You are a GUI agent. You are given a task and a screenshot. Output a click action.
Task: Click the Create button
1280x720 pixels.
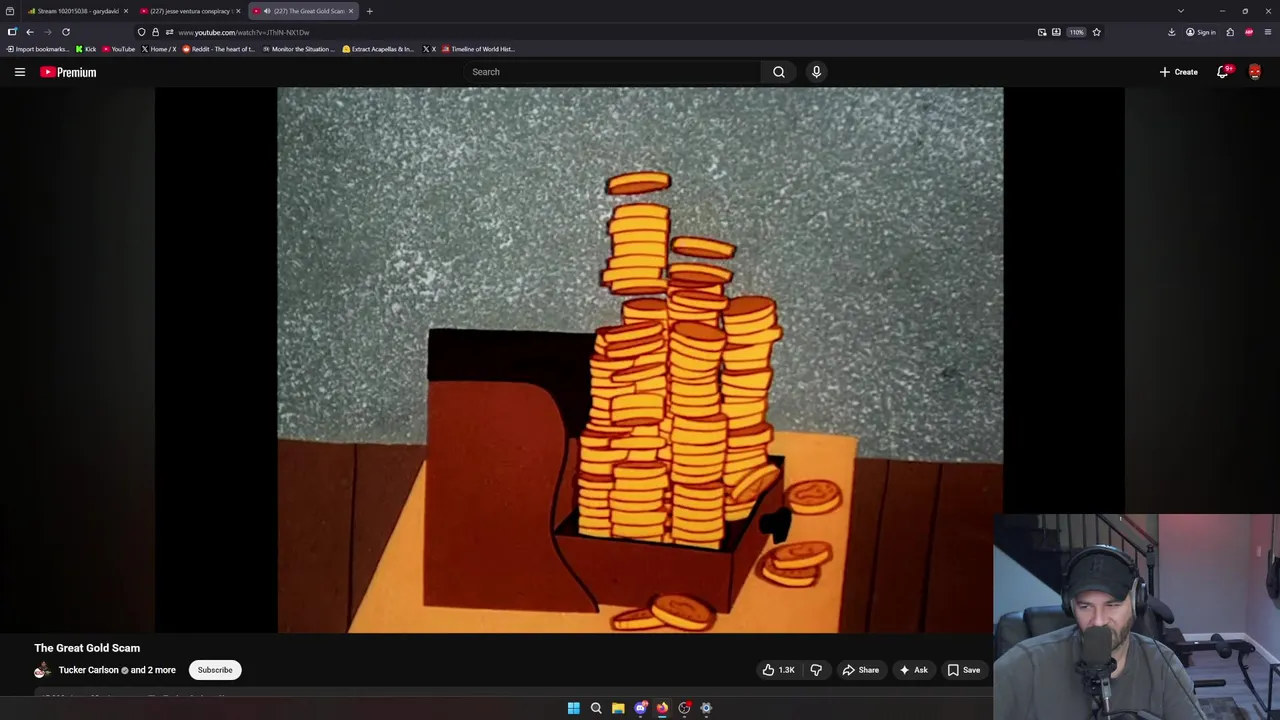point(1179,72)
